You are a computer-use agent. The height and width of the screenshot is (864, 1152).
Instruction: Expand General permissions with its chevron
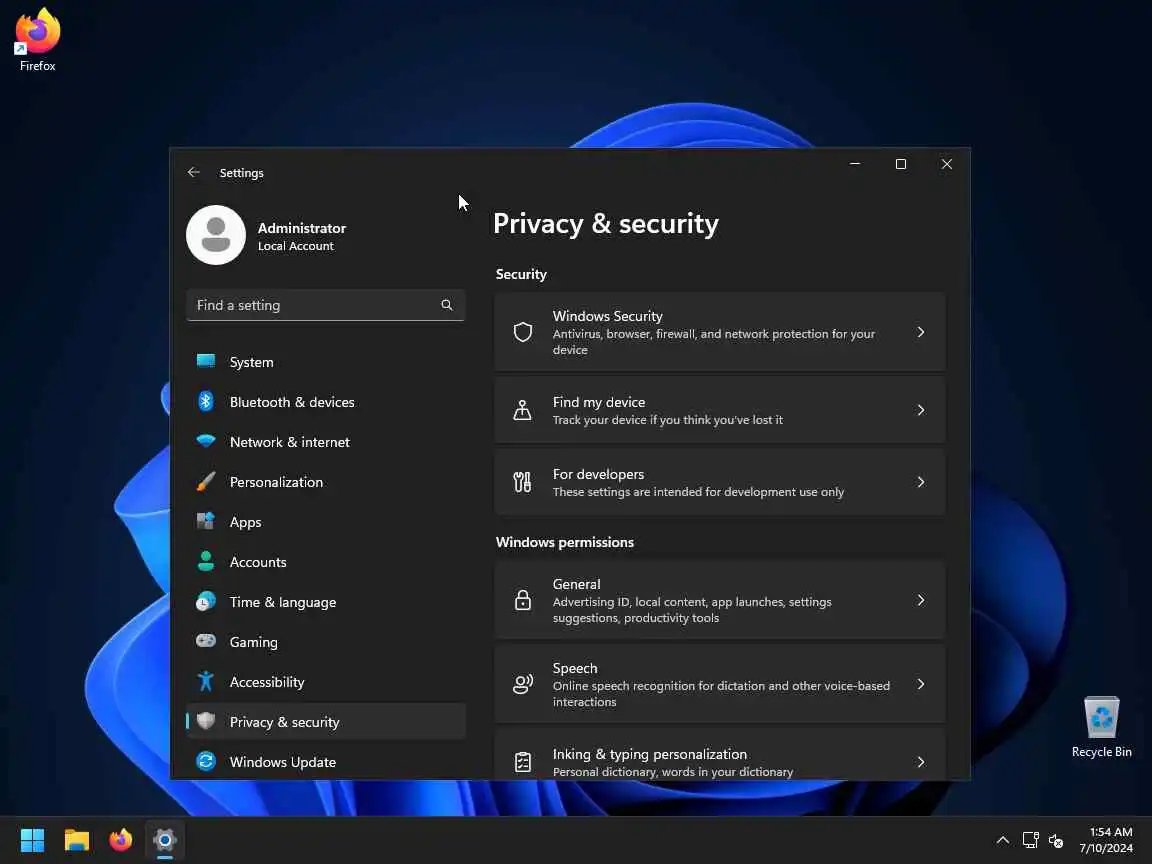921,600
